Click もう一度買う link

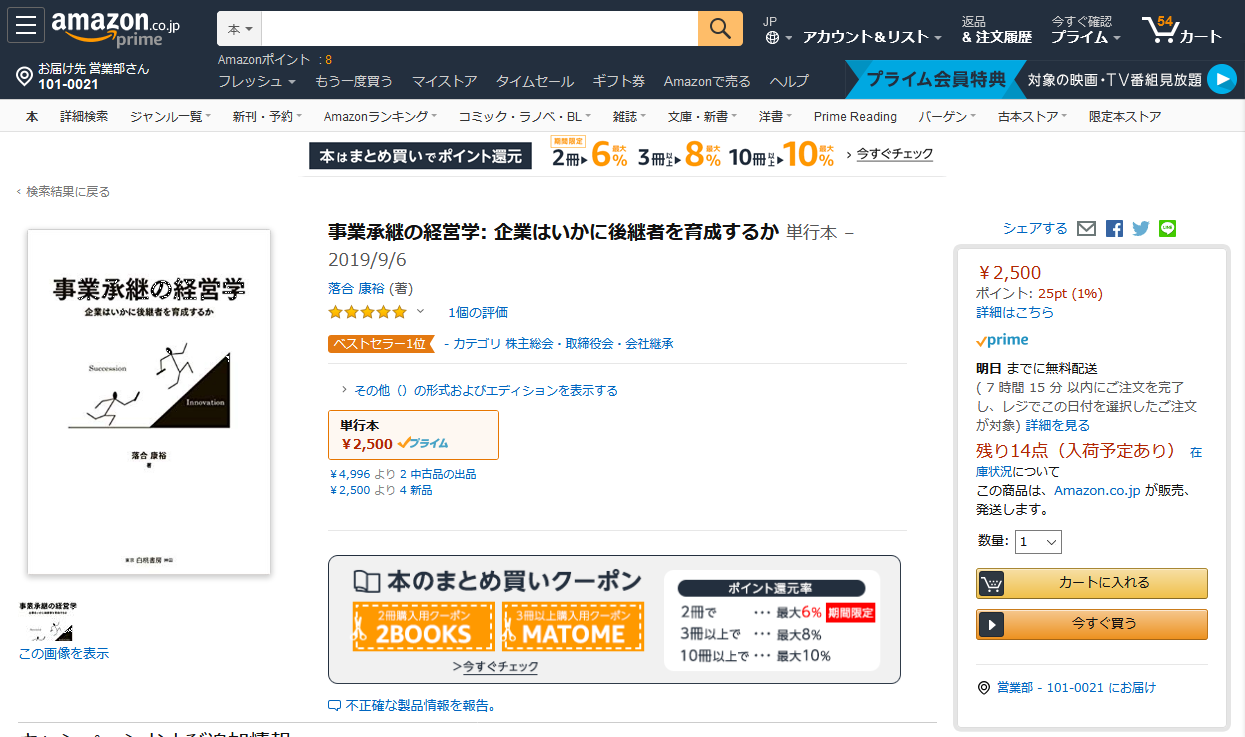354,81
